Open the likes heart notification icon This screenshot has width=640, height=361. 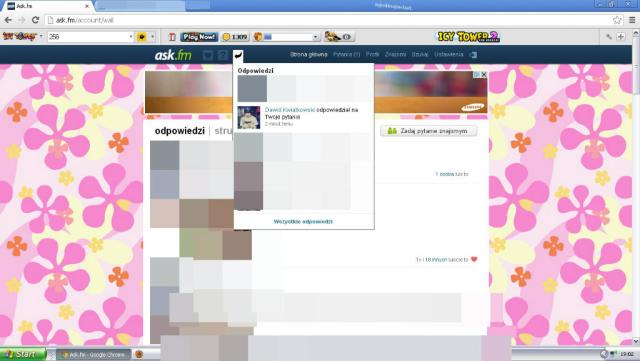[208, 55]
